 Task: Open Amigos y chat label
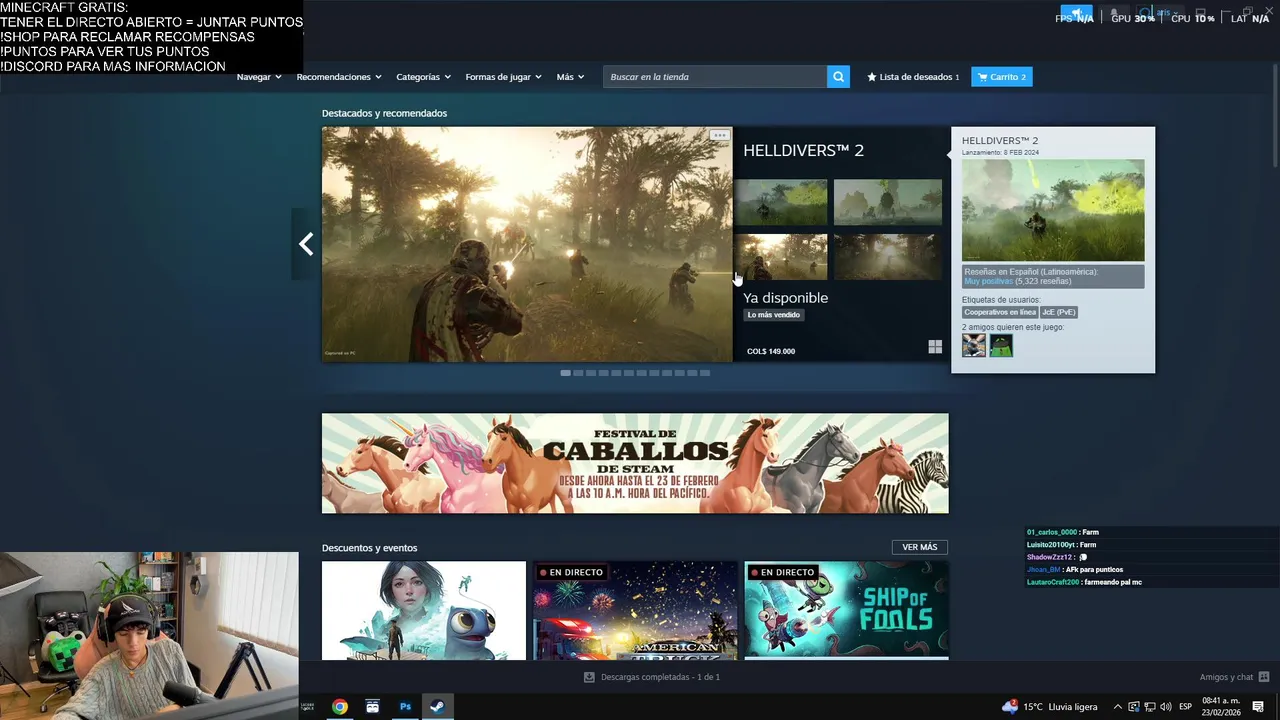[x=1226, y=677]
